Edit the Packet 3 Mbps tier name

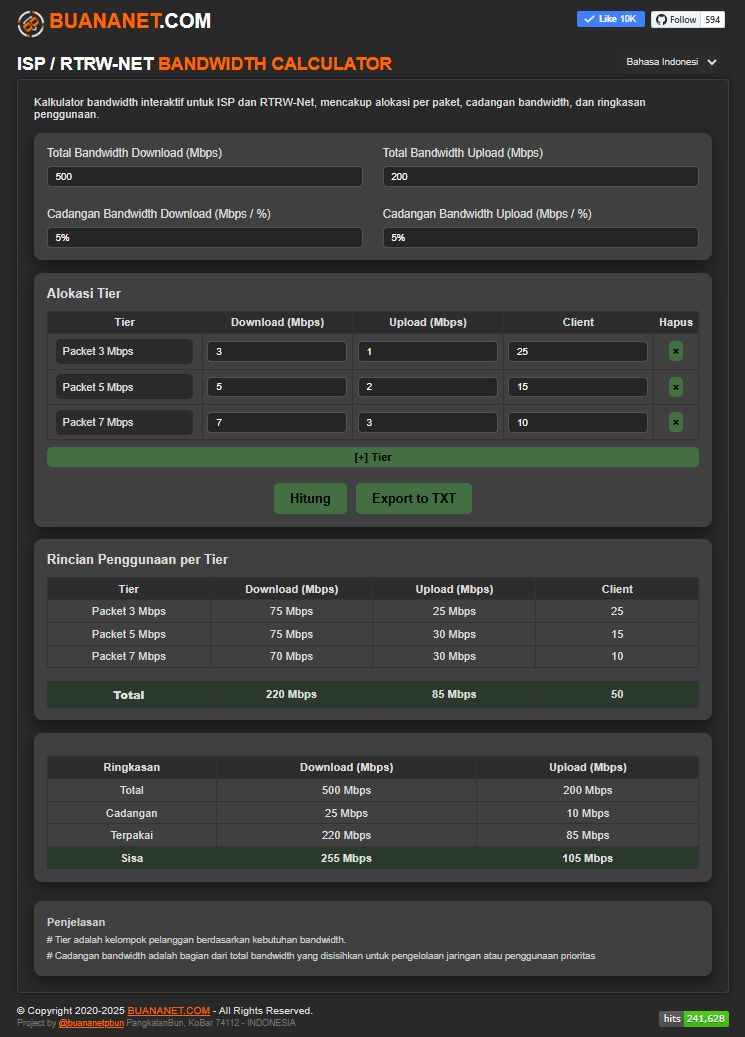pyautogui.click(x=124, y=351)
